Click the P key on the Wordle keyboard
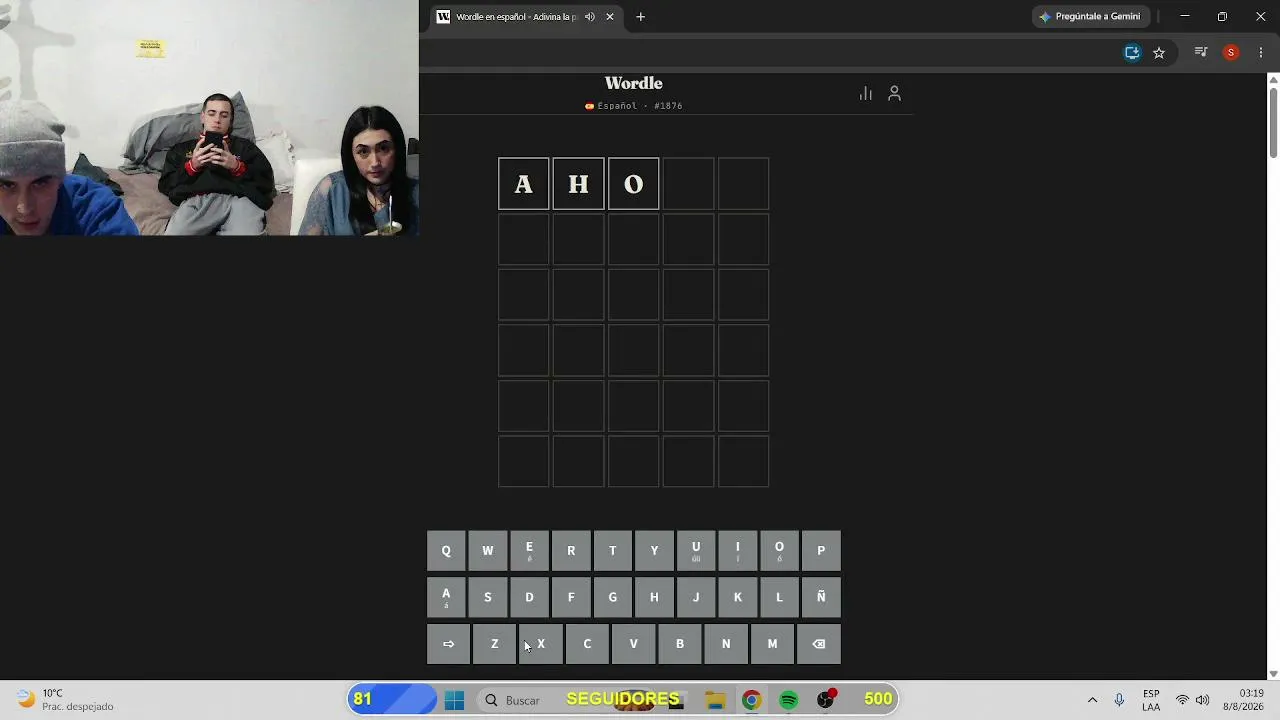The height and width of the screenshot is (720, 1280). [x=821, y=551]
